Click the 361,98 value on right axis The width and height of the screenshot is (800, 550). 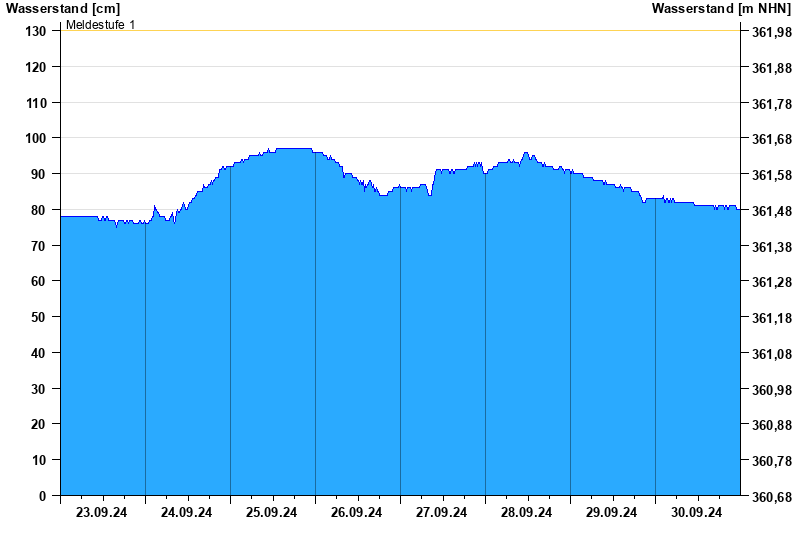coord(772,32)
